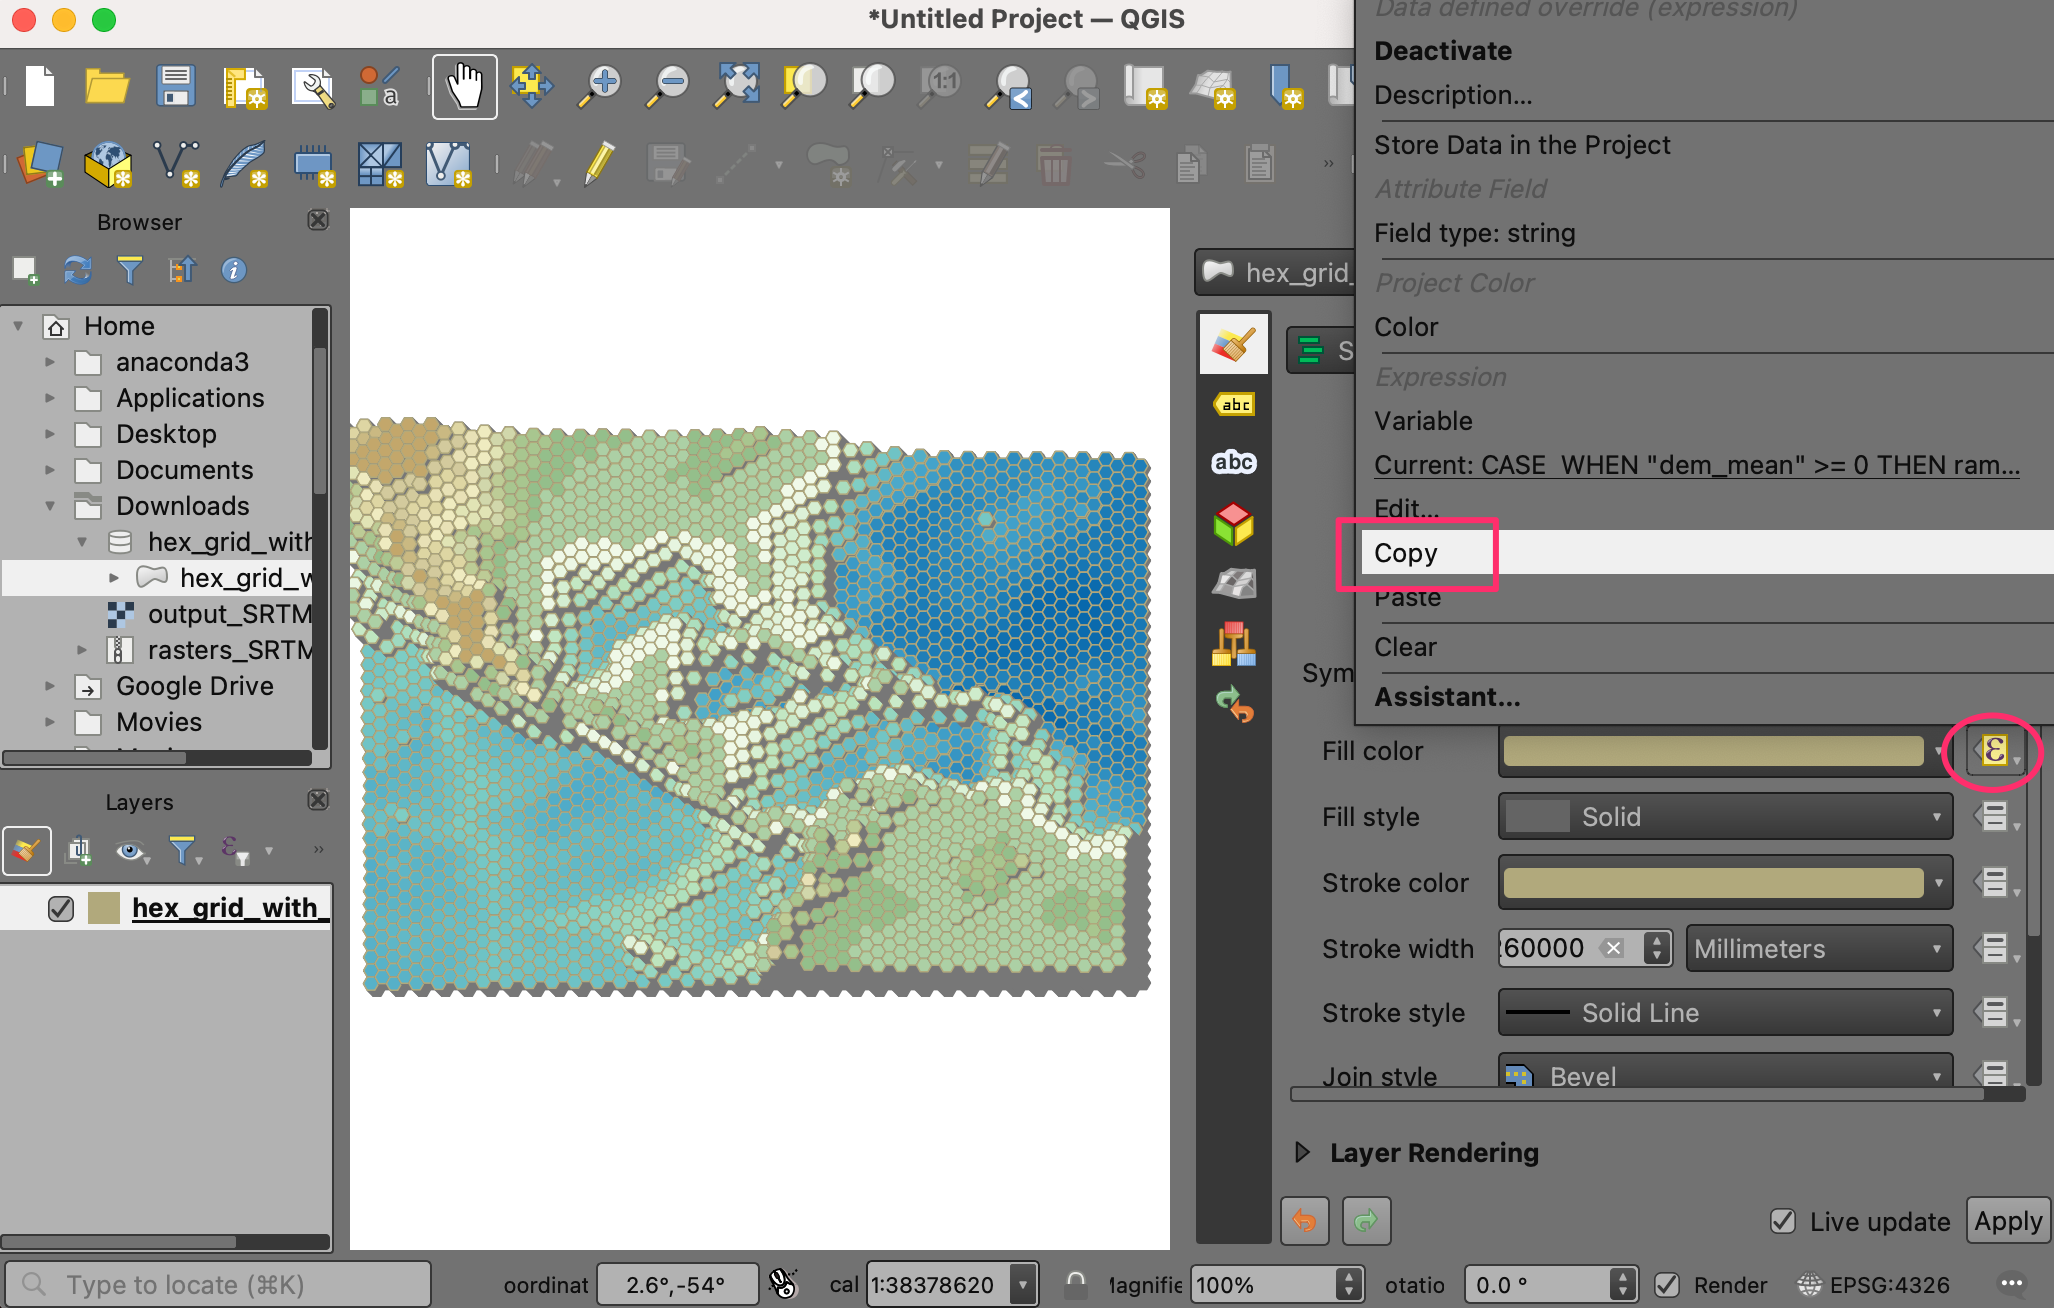Click EPSG:4326 CRS button in status bar

pyautogui.click(x=1873, y=1285)
